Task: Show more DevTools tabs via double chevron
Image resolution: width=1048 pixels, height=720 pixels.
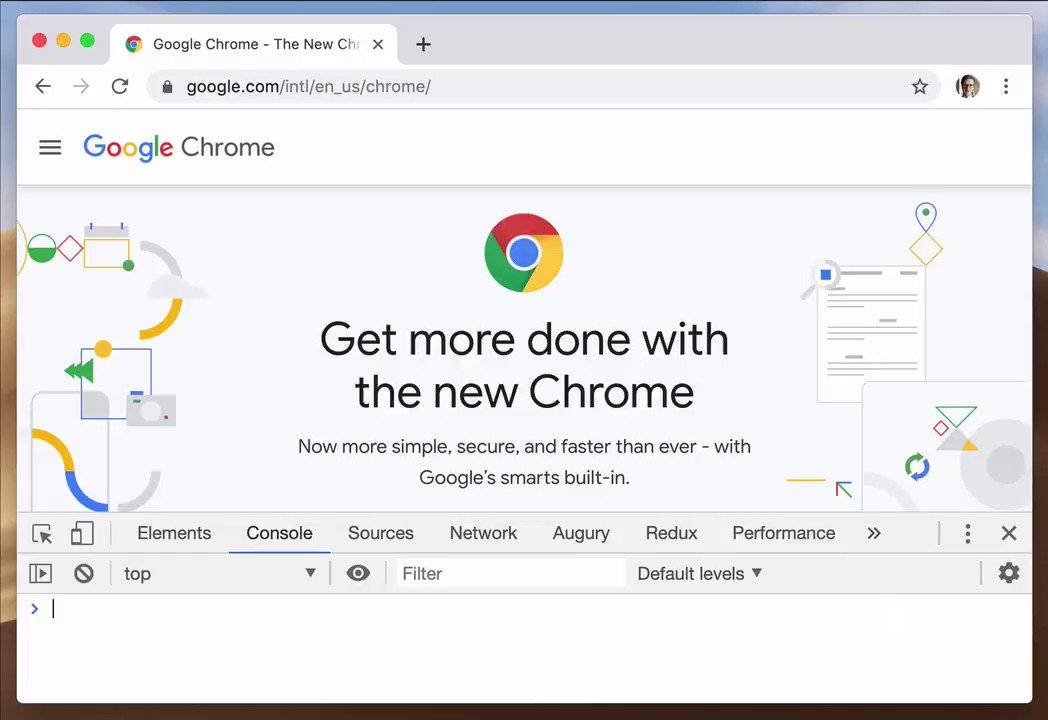Action: coord(874,533)
